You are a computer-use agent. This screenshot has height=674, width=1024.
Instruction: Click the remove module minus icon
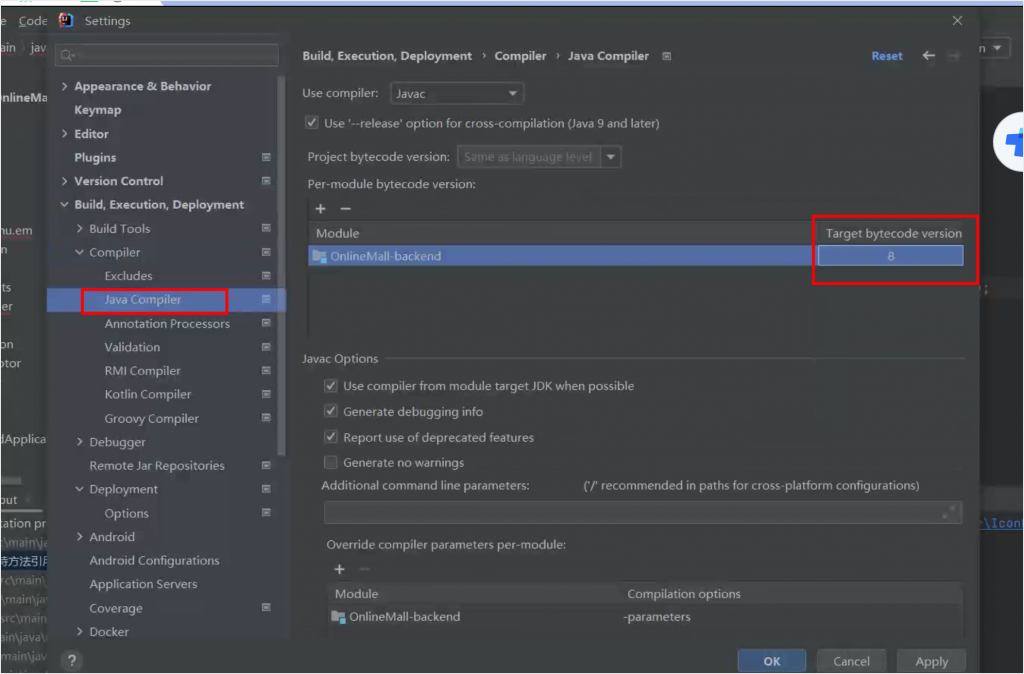(x=346, y=209)
